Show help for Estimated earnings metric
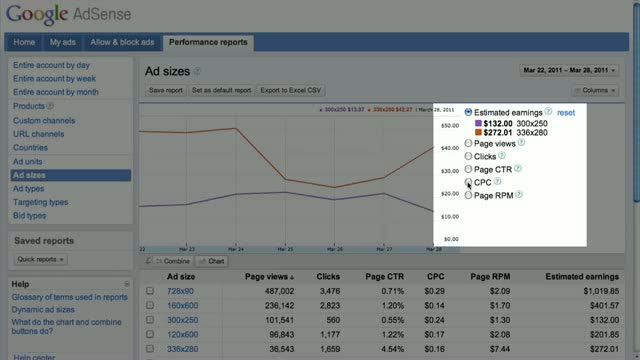This screenshot has width=640, height=360. [548, 111]
